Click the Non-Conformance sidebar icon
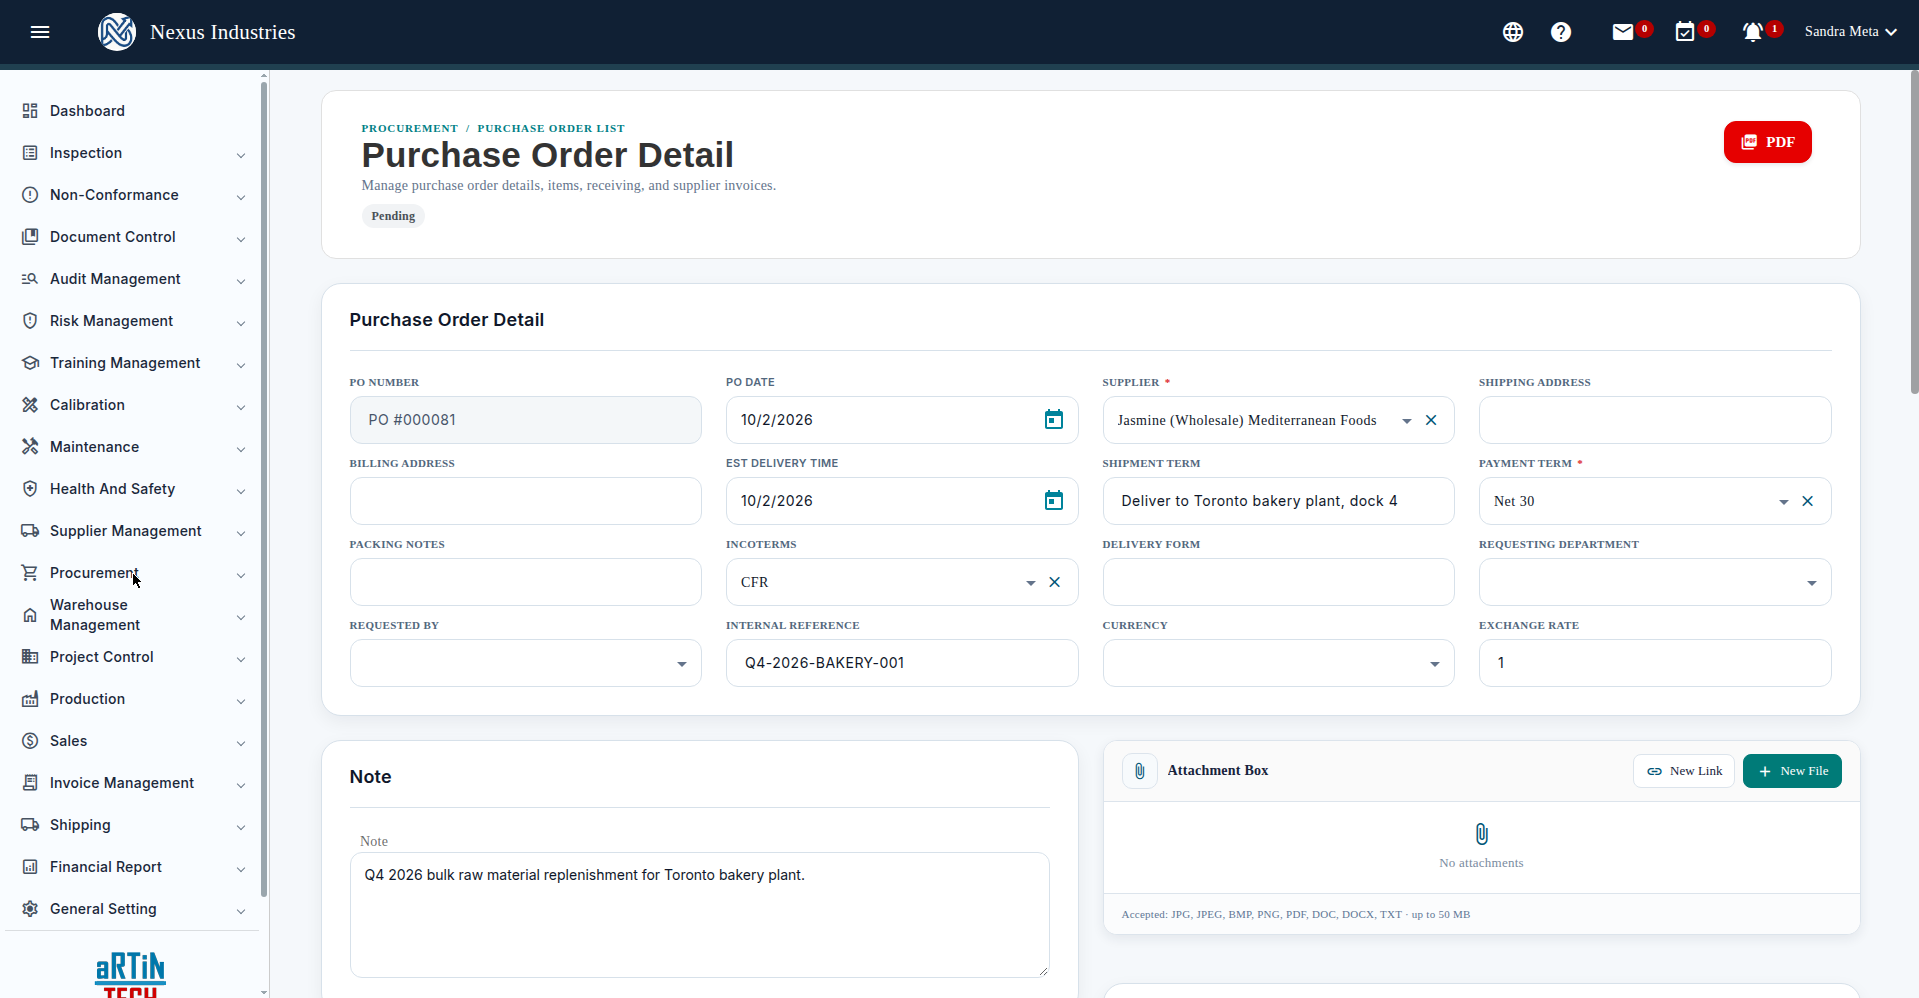This screenshot has width=1919, height=998. tap(30, 195)
